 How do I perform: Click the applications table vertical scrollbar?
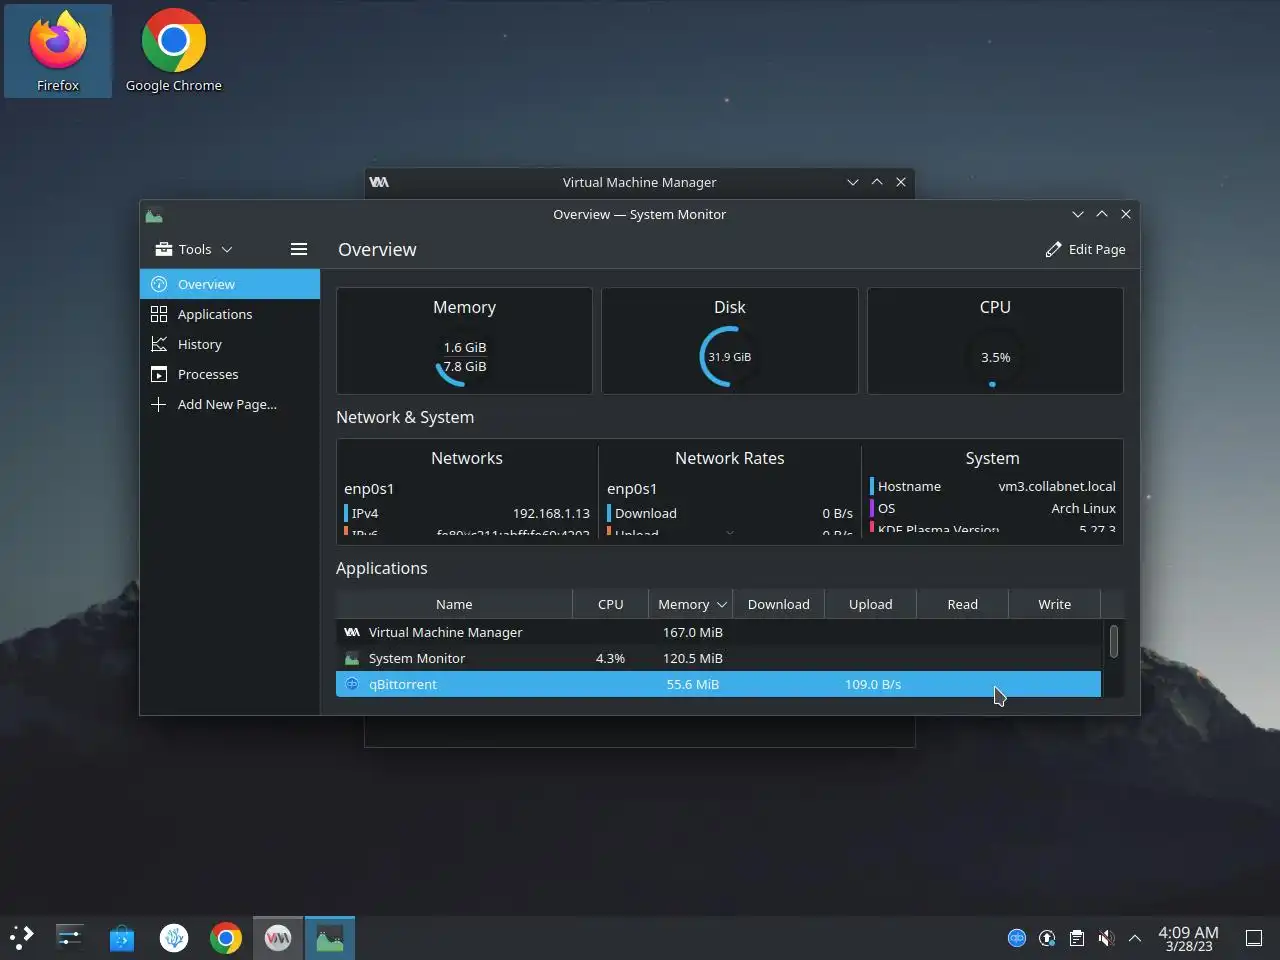coord(1113,641)
